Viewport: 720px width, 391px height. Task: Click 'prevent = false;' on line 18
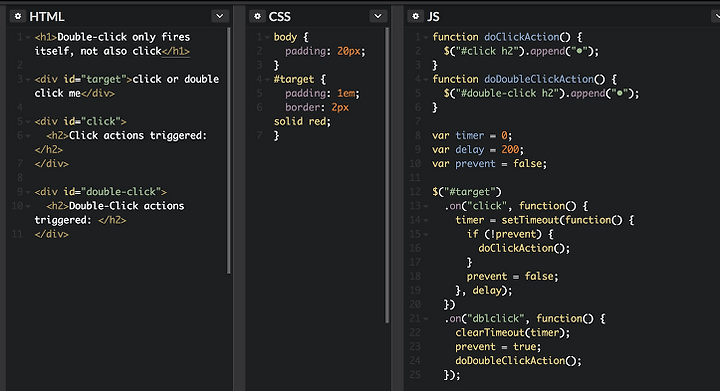pos(512,276)
